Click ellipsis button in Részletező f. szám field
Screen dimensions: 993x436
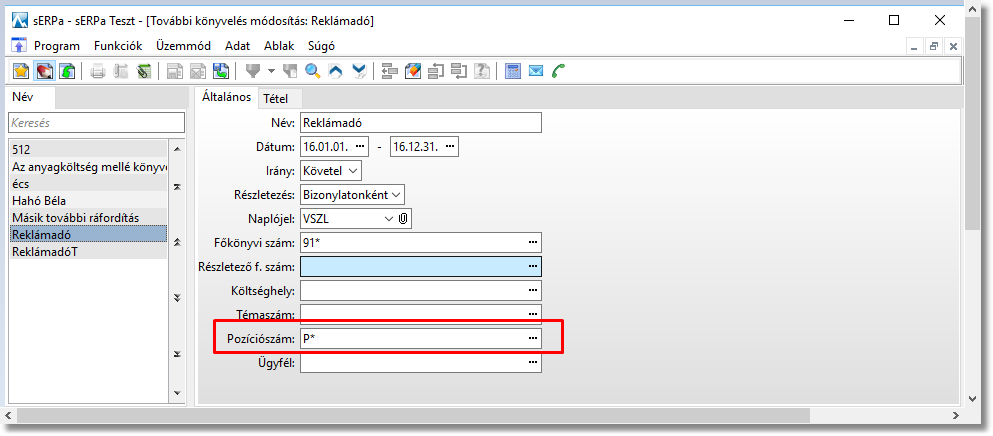(533, 267)
